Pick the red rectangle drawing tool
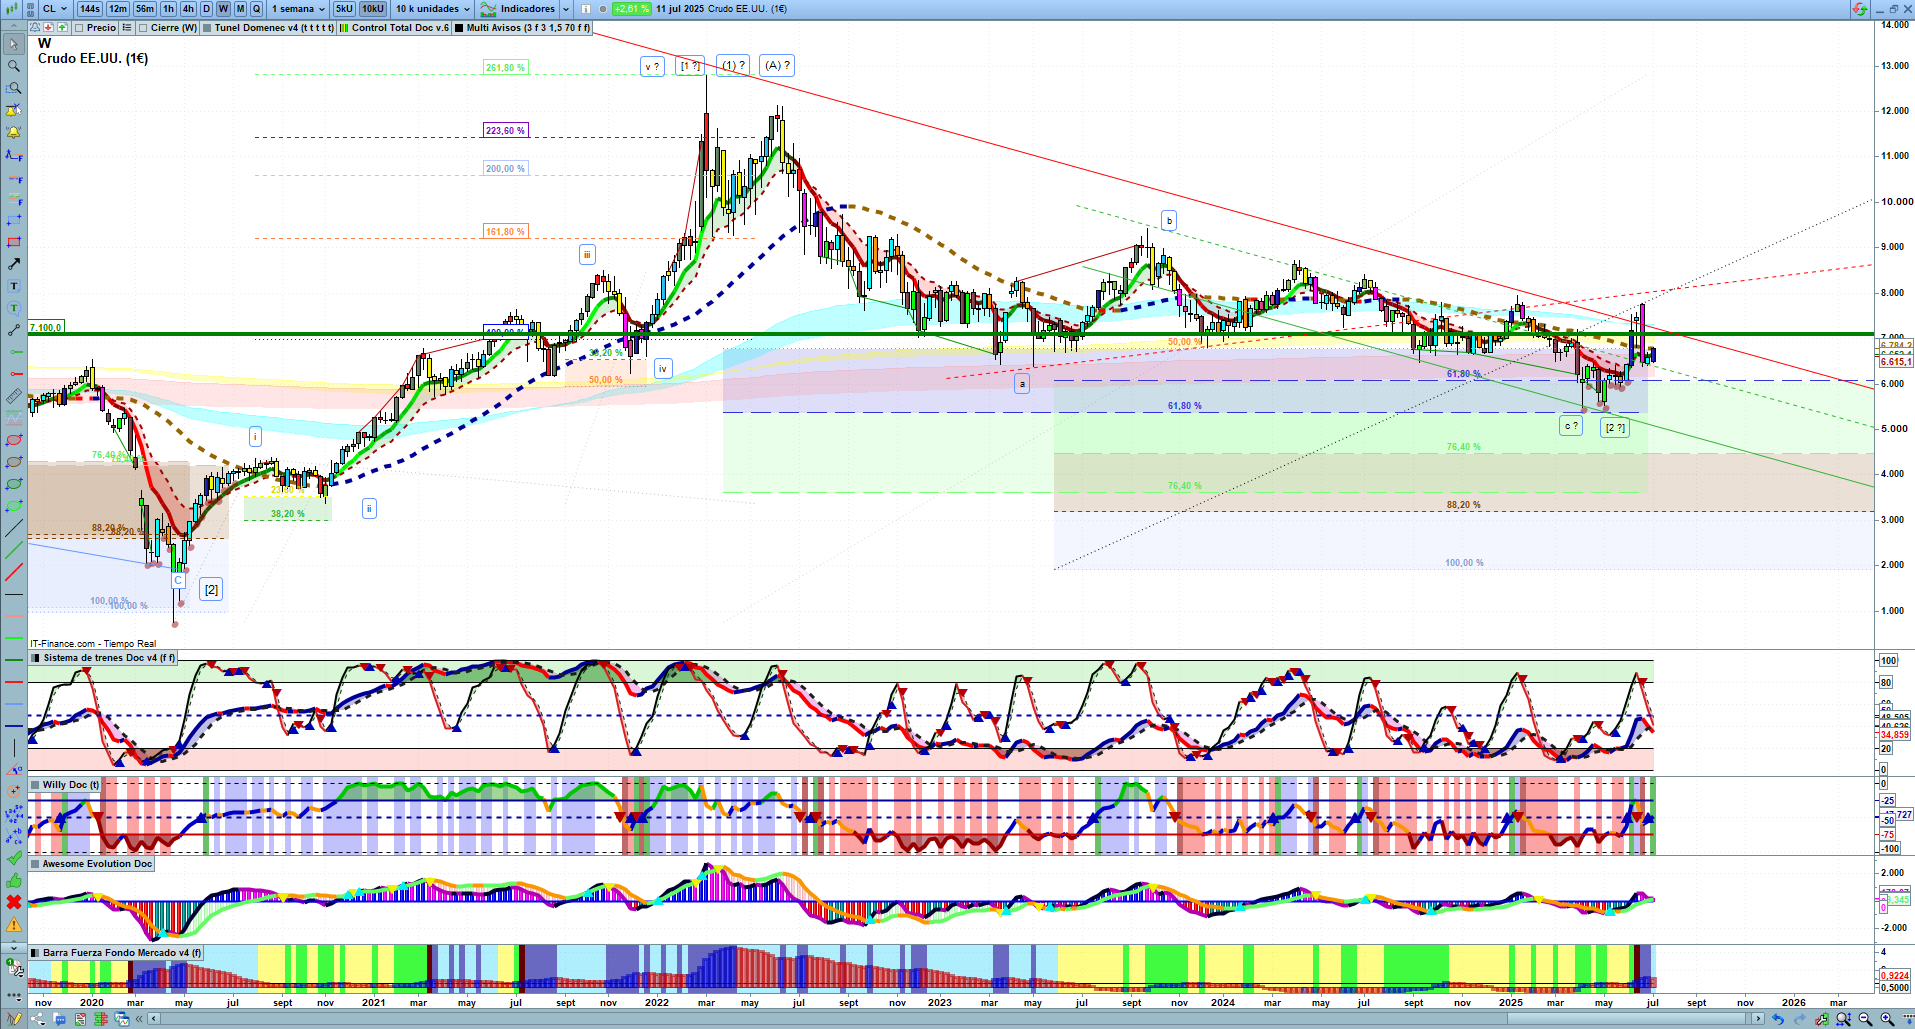 (x=14, y=242)
